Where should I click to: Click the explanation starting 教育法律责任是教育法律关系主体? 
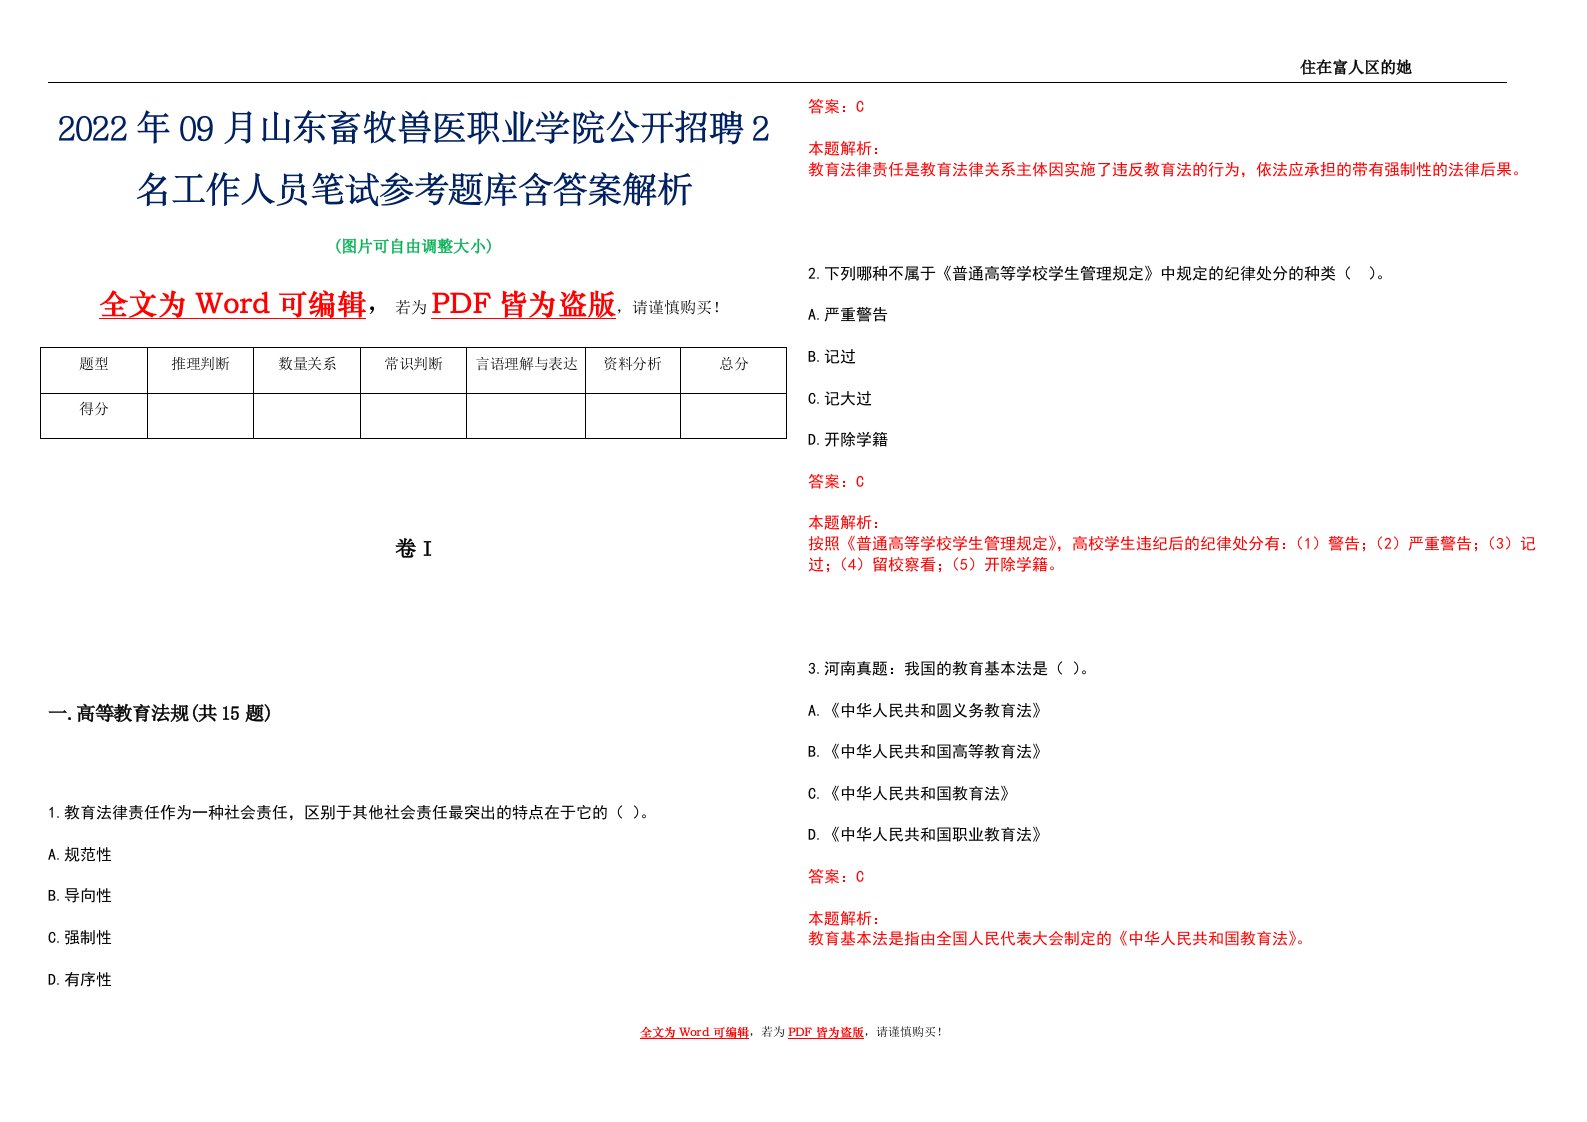[1167, 170]
